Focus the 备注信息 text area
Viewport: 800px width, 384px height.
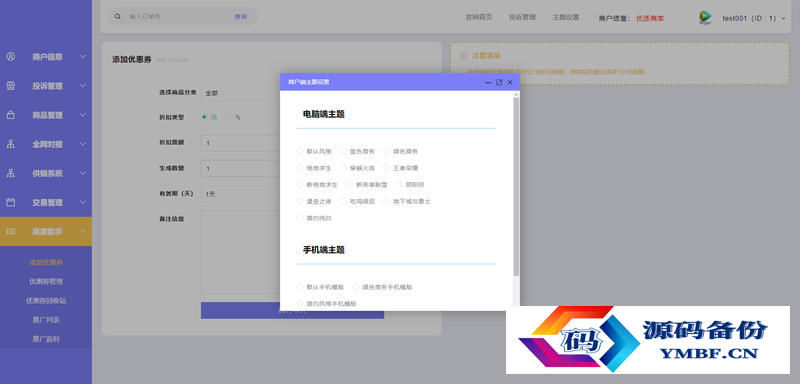pos(240,252)
